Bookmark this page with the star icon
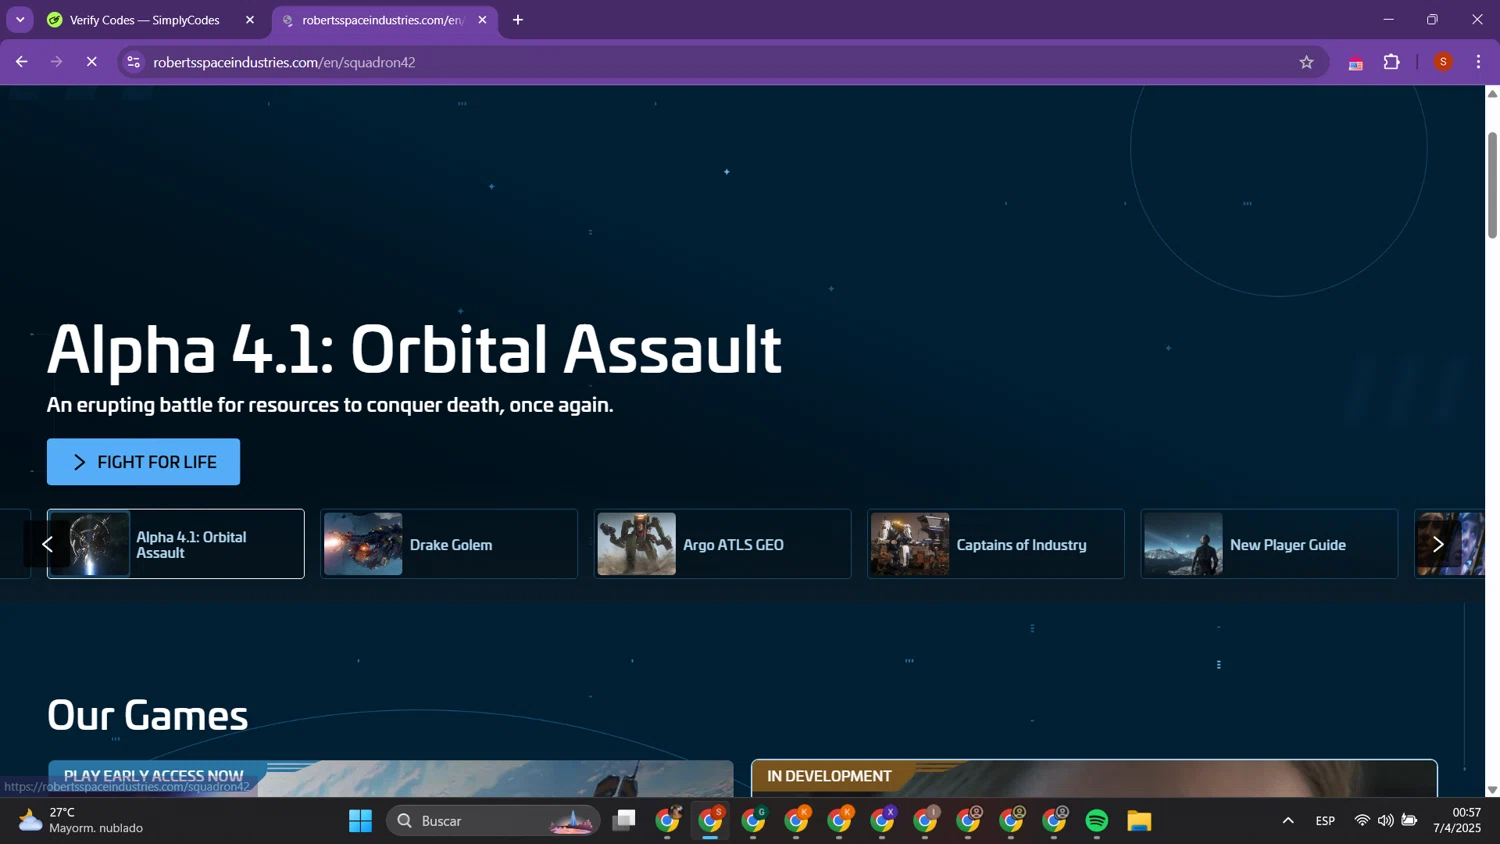The width and height of the screenshot is (1500, 844). [1306, 62]
